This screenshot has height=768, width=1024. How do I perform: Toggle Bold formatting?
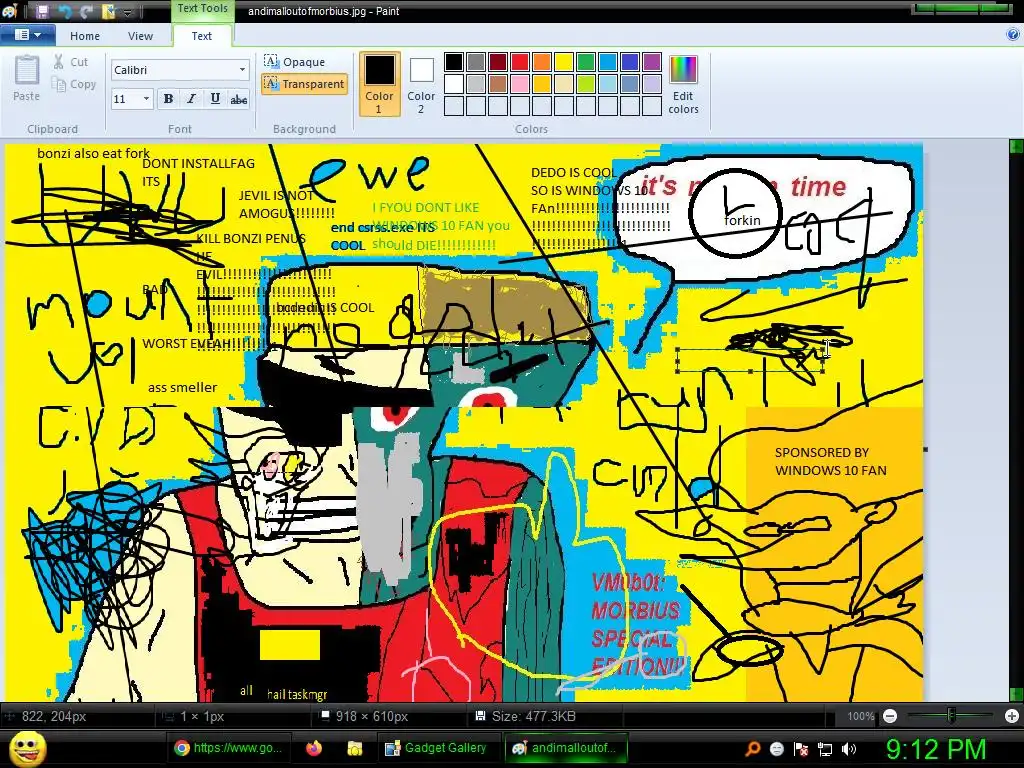168,99
